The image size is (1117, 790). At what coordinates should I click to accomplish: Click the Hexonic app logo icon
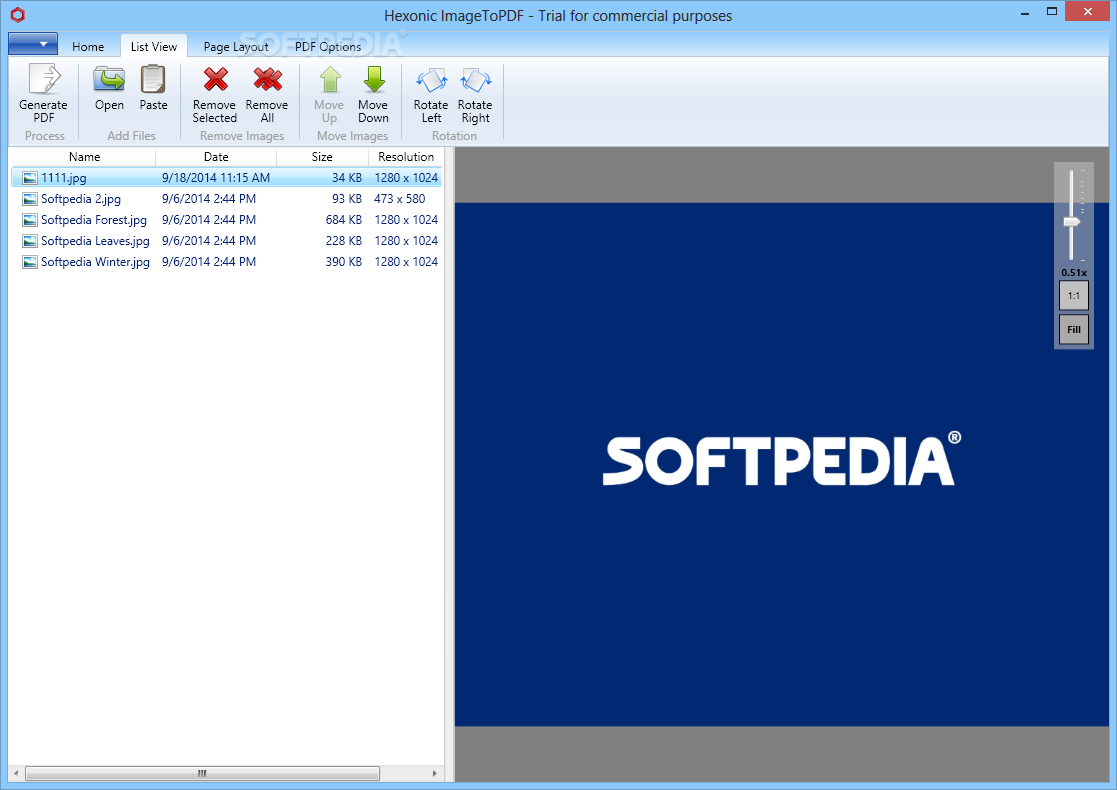click(x=18, y=15)
